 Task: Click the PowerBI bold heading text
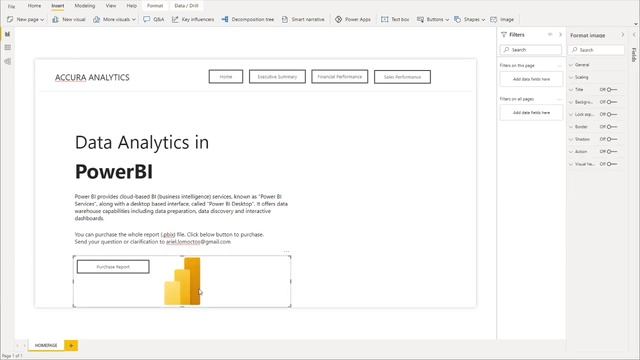pos(114,171)
